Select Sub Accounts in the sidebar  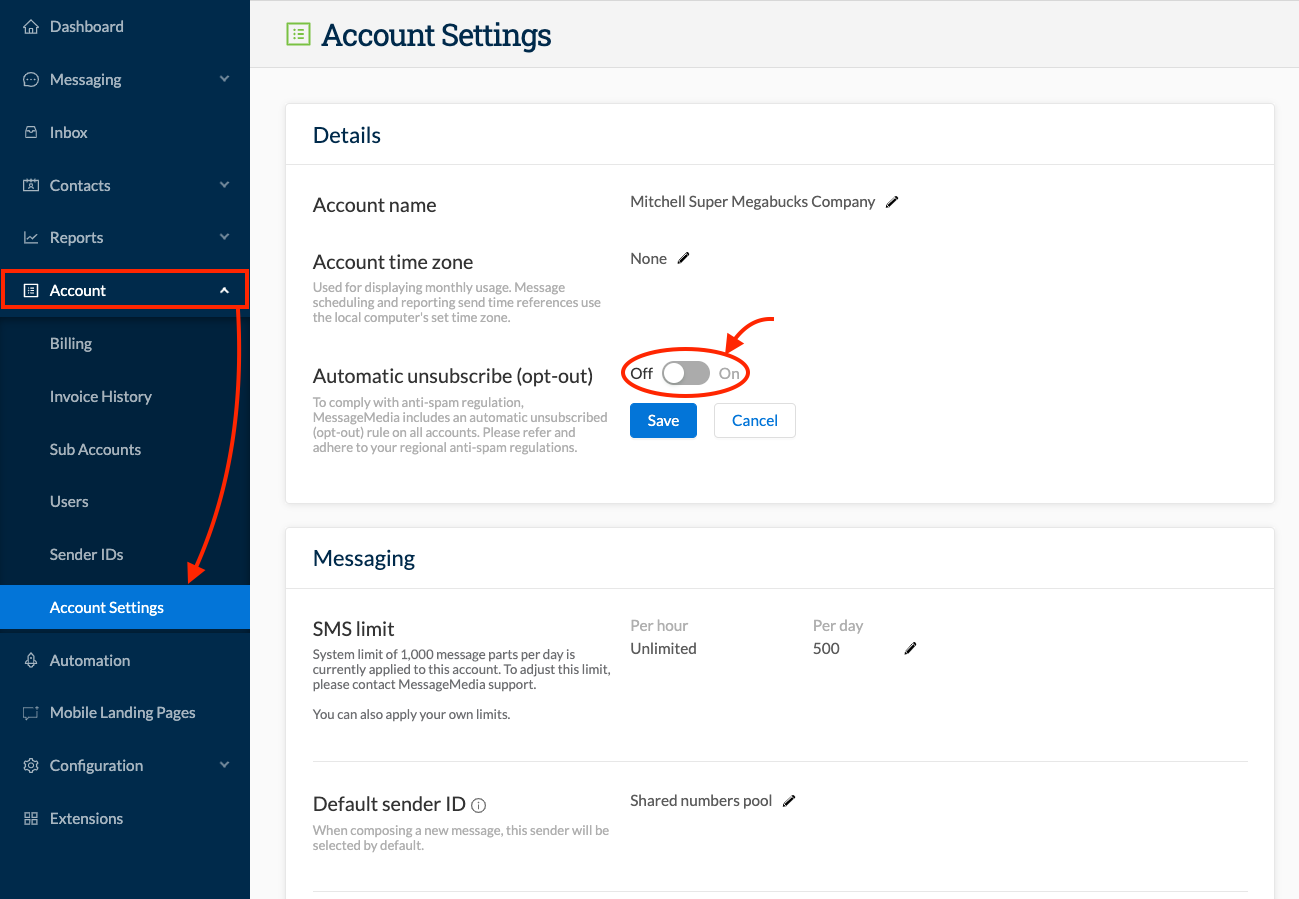[95, 449]
